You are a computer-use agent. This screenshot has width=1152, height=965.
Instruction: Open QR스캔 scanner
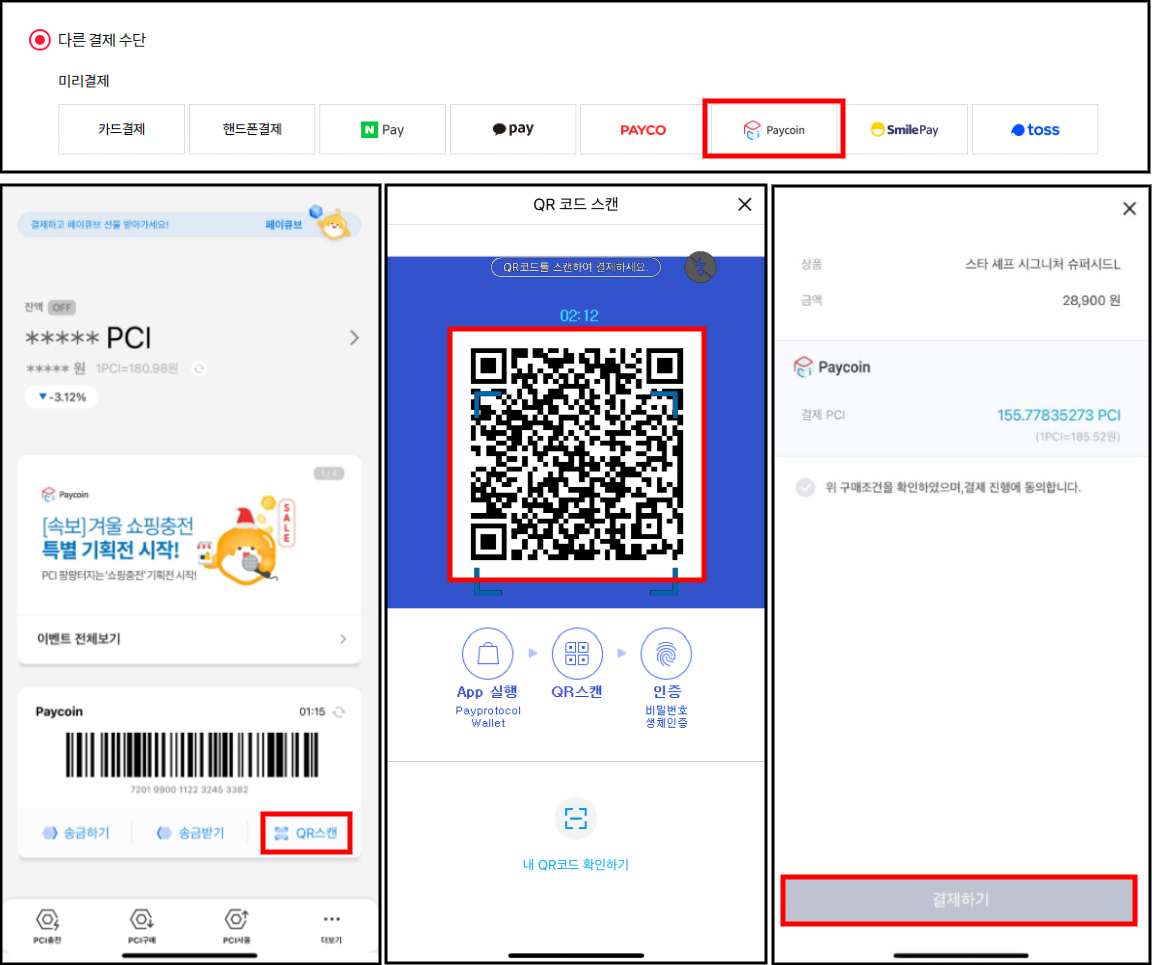[x=306, y=833]
